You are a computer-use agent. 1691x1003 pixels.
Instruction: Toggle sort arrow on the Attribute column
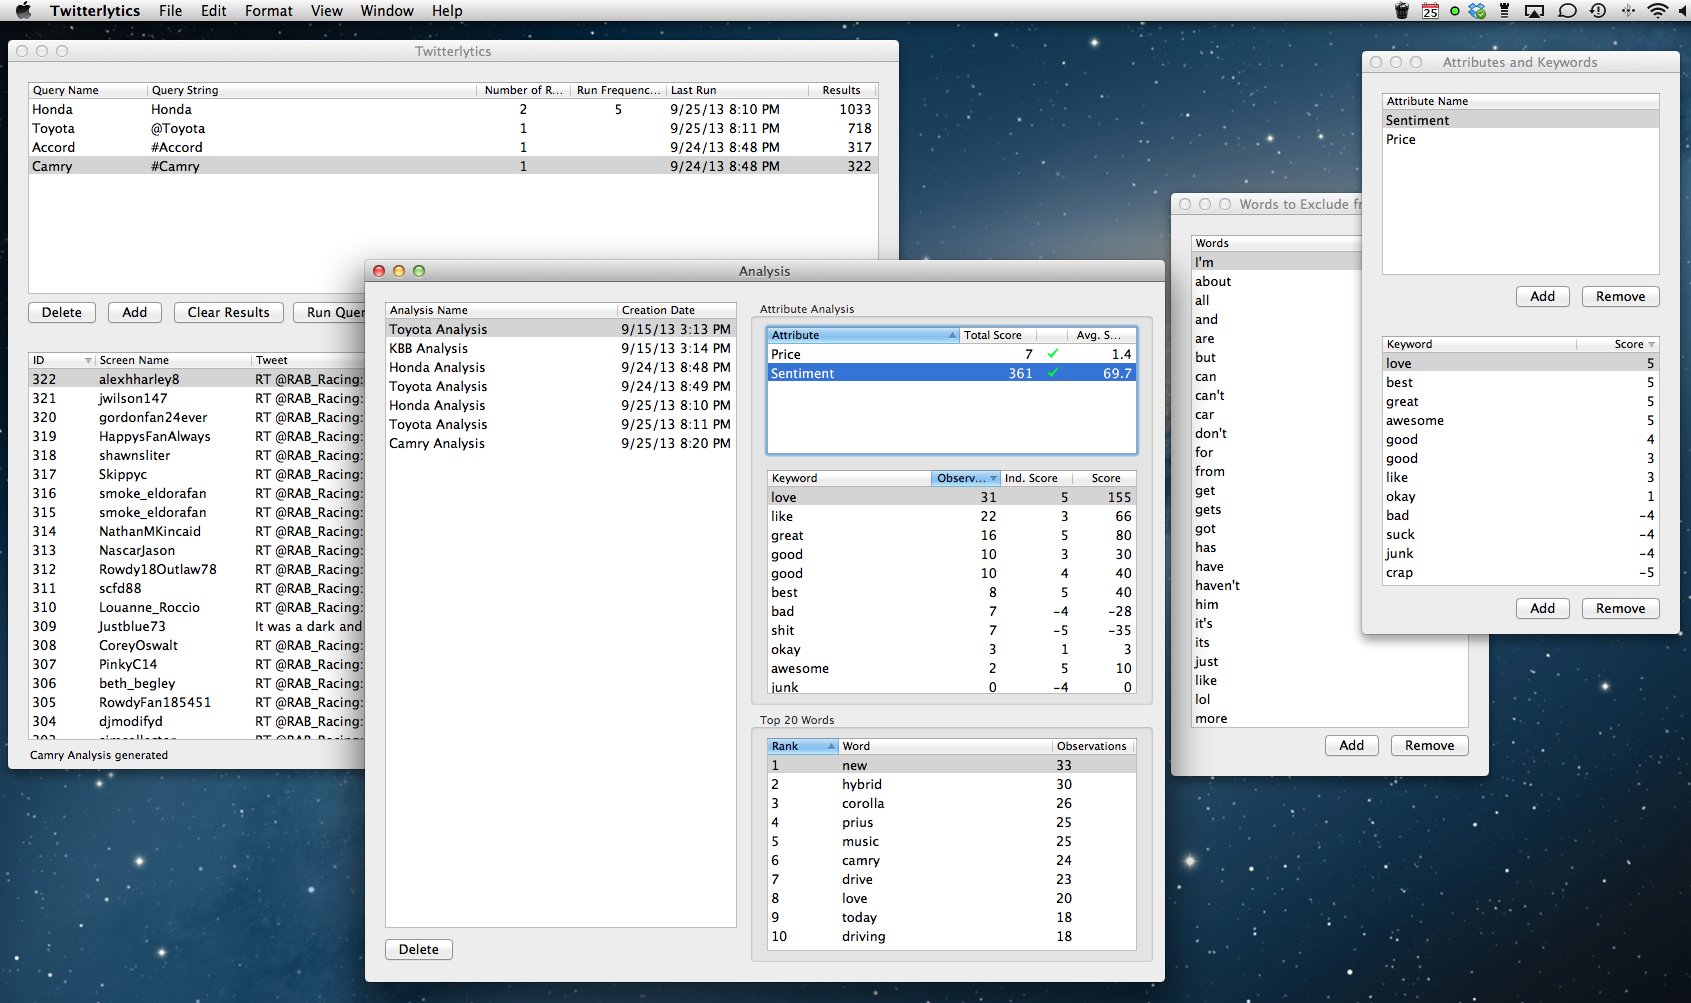tap(952, 335)
